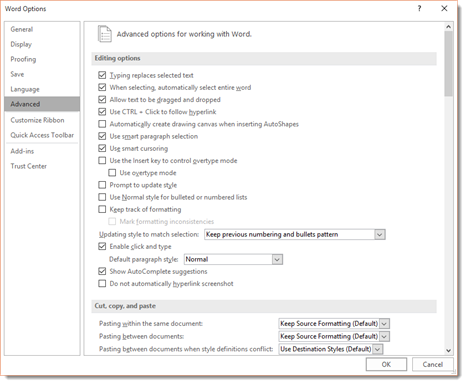Image resolution: width=466 pixels, height=384 pixels.
Task: Select the Advanced category
Action: 42,104
